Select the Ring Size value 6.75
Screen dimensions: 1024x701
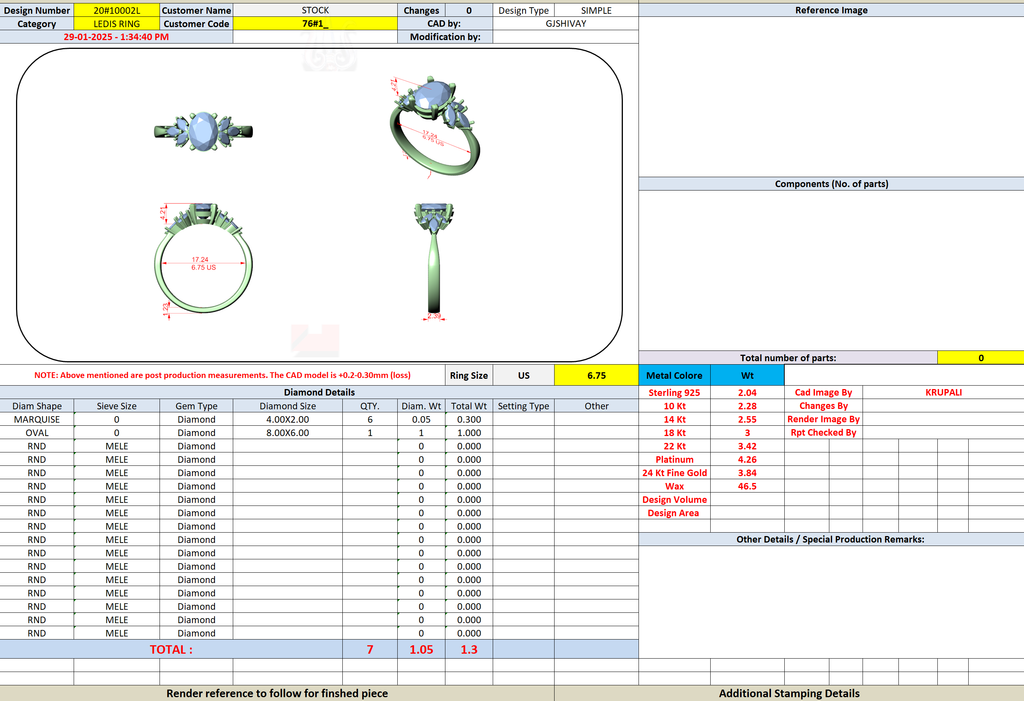pos(596,376)
